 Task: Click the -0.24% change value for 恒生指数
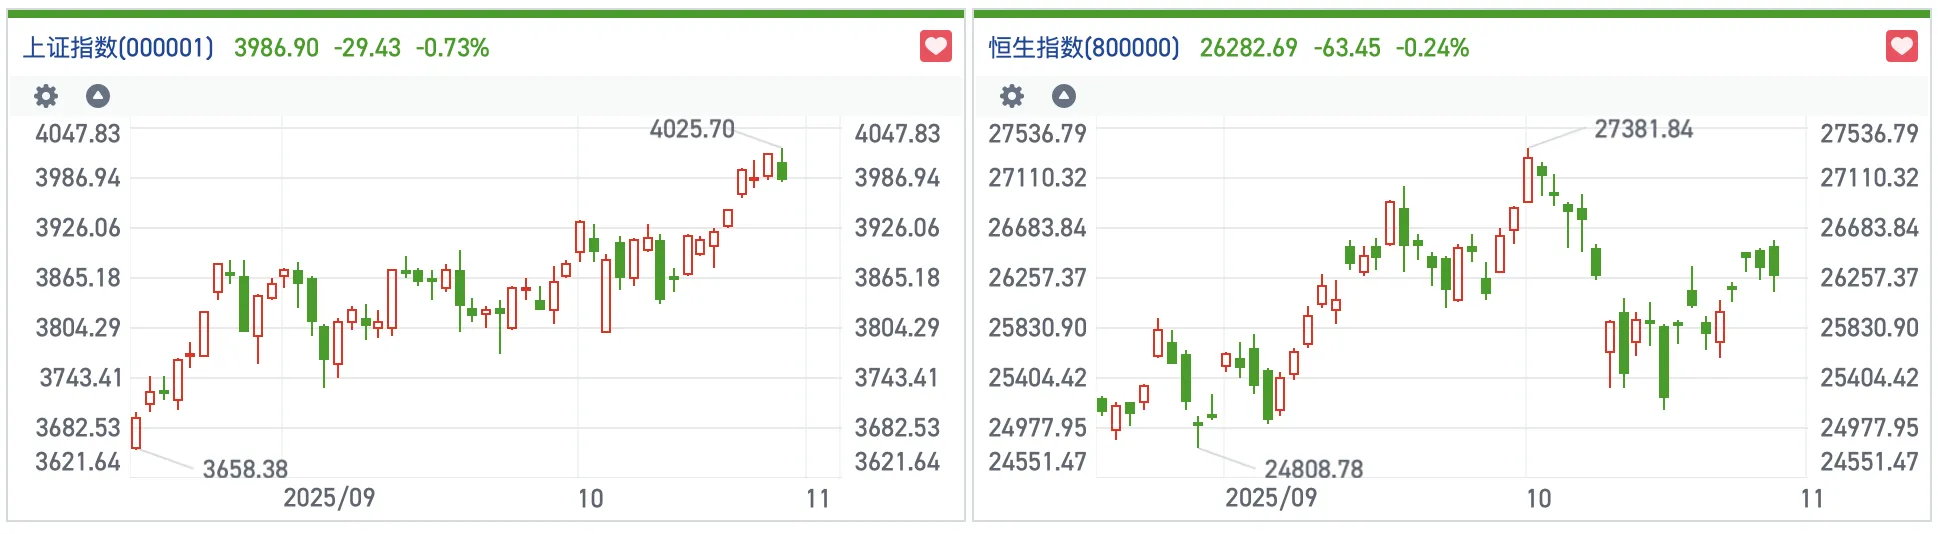1432,48
